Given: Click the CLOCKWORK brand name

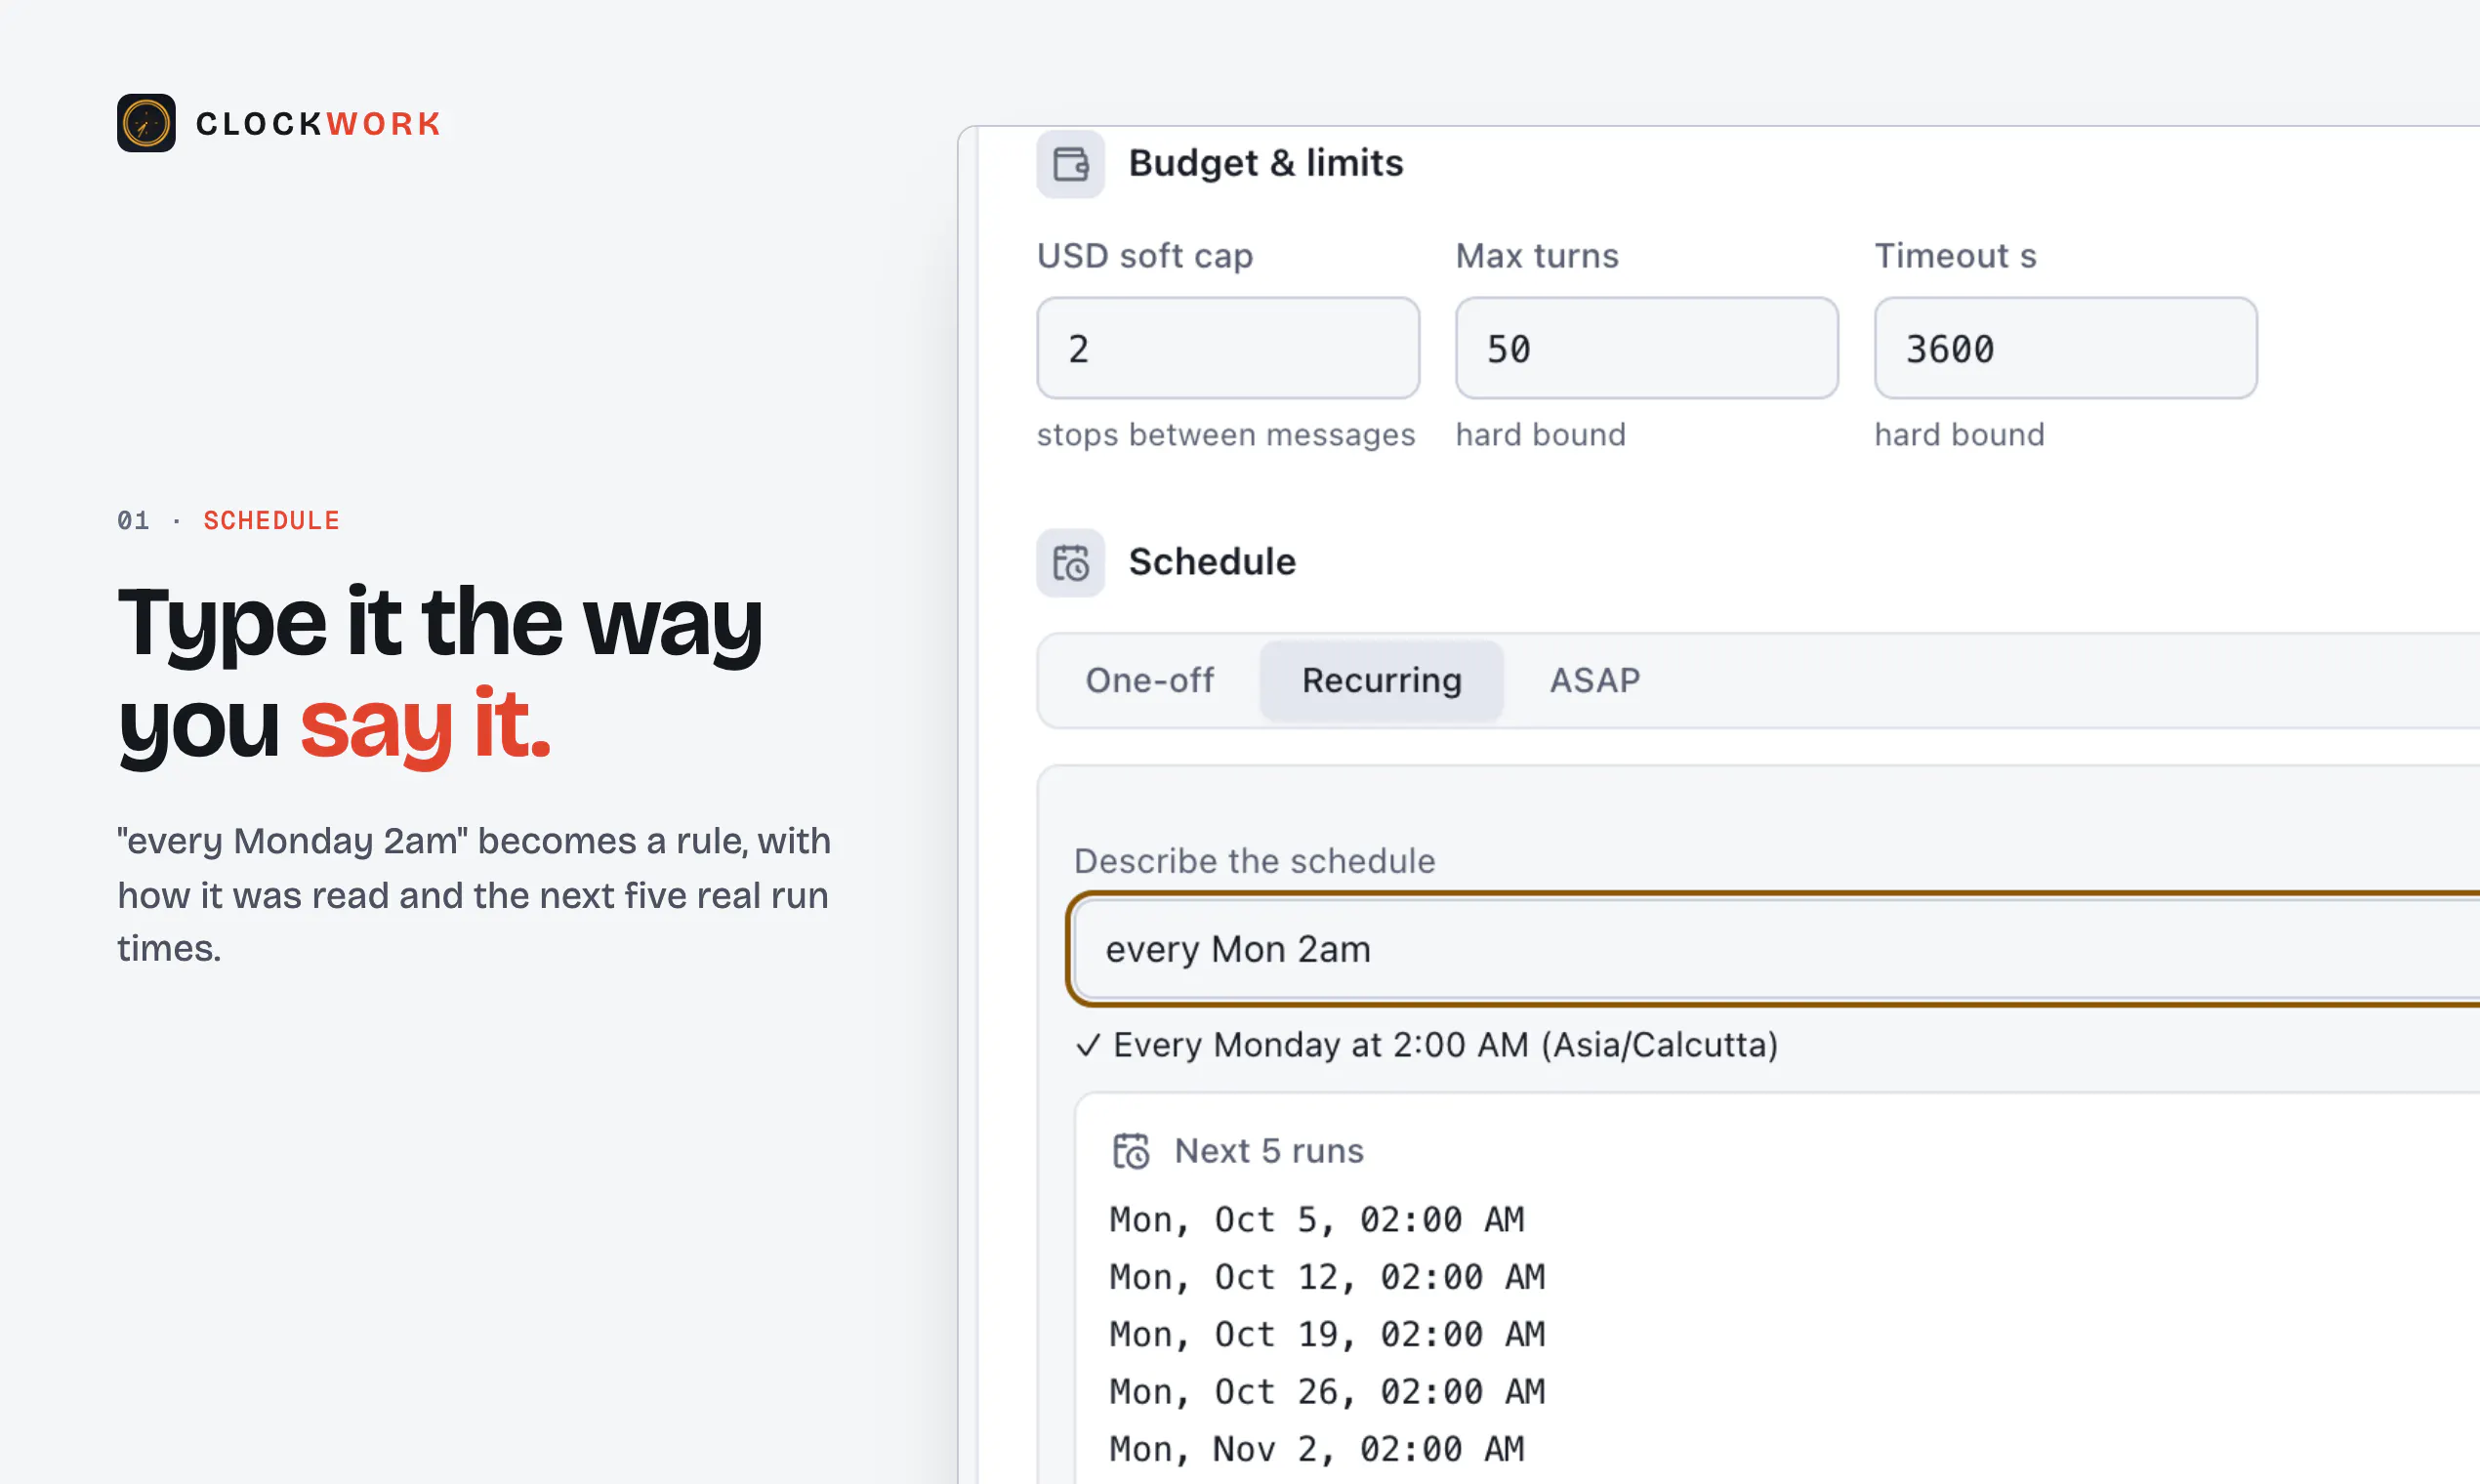Looking at the screenshot, I should (x=318, y=124).
